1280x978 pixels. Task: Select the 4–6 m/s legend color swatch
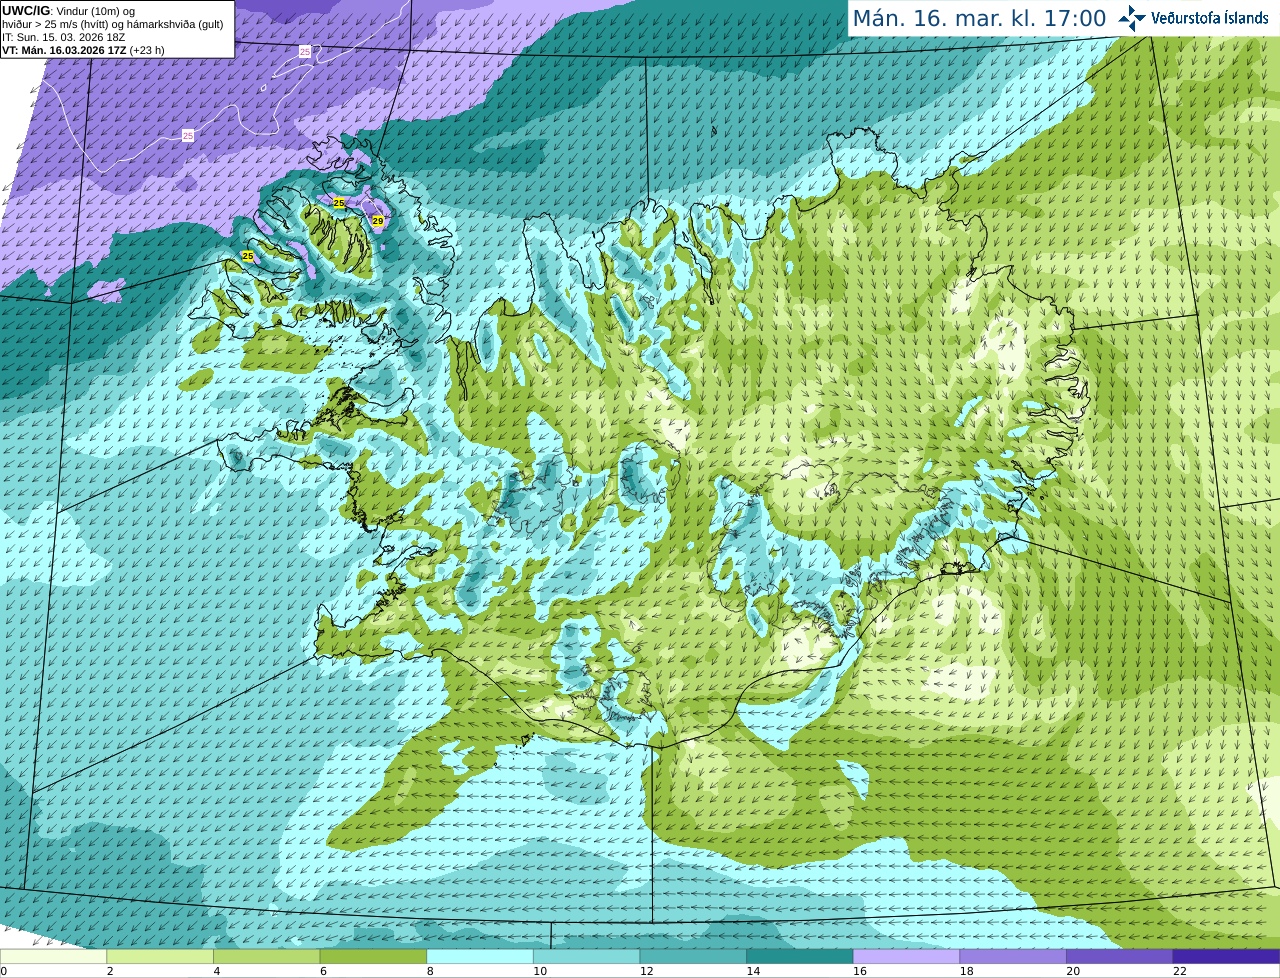[x=267, y=956]
